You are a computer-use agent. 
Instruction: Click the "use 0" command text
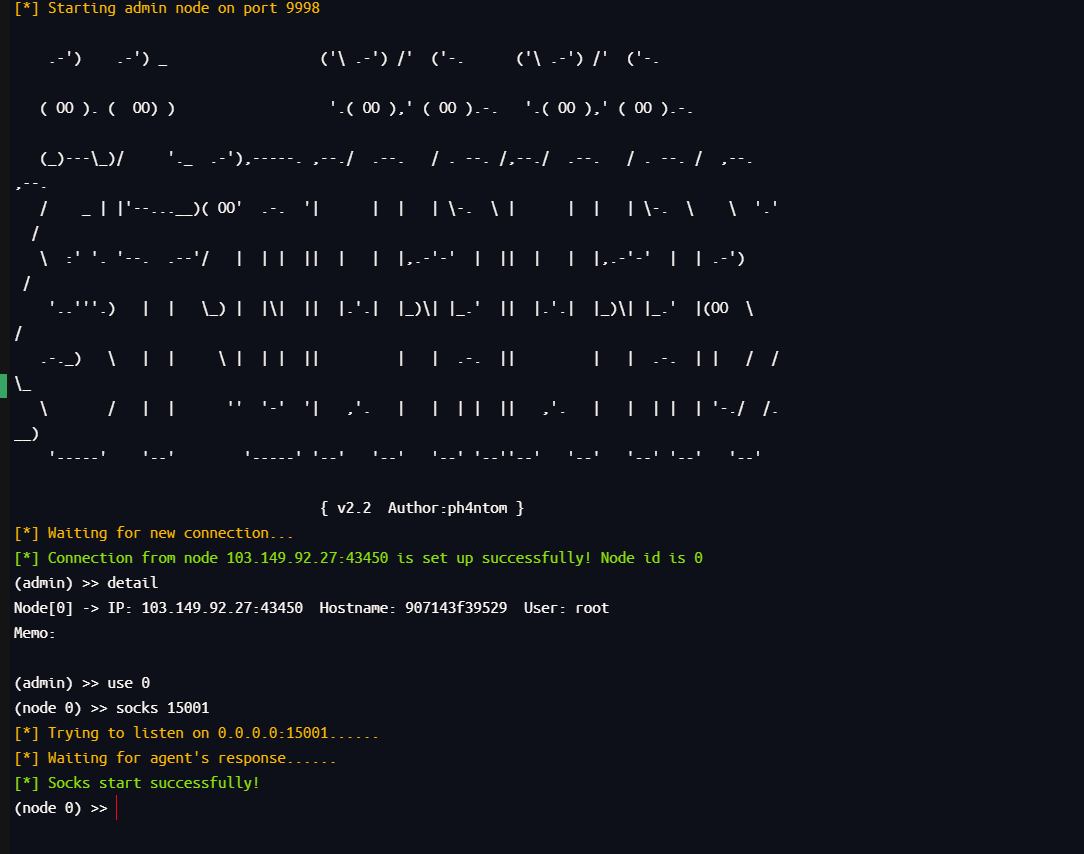click(x=128, y=683)
